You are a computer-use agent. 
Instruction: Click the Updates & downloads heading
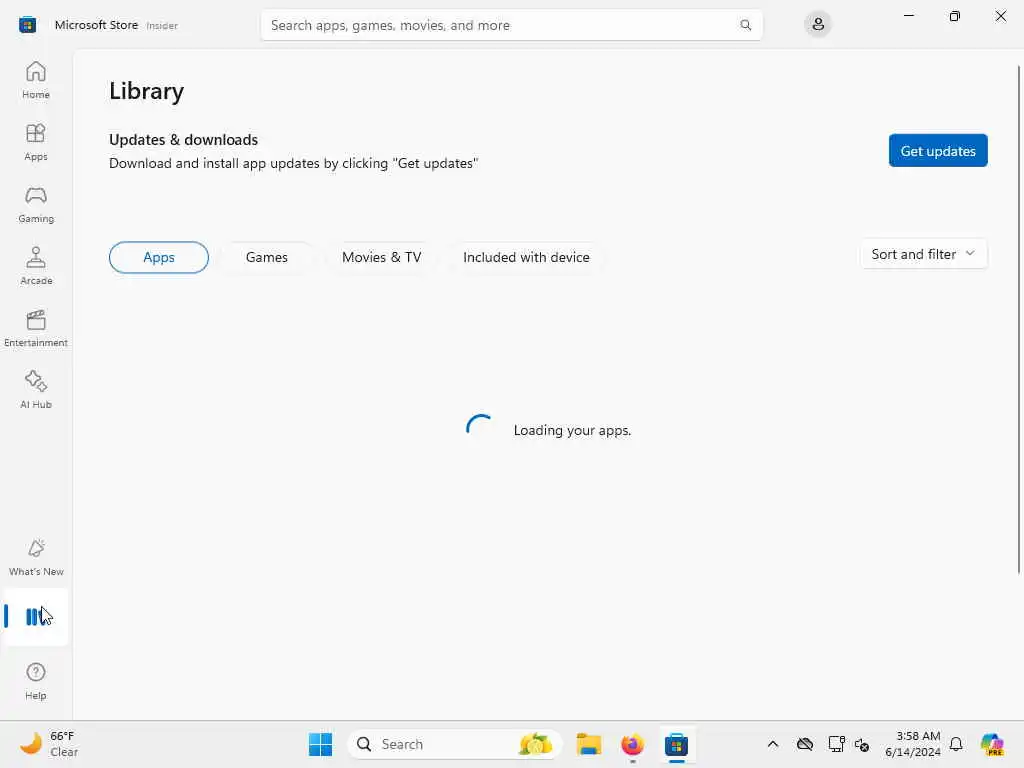(x=184, y=140)
